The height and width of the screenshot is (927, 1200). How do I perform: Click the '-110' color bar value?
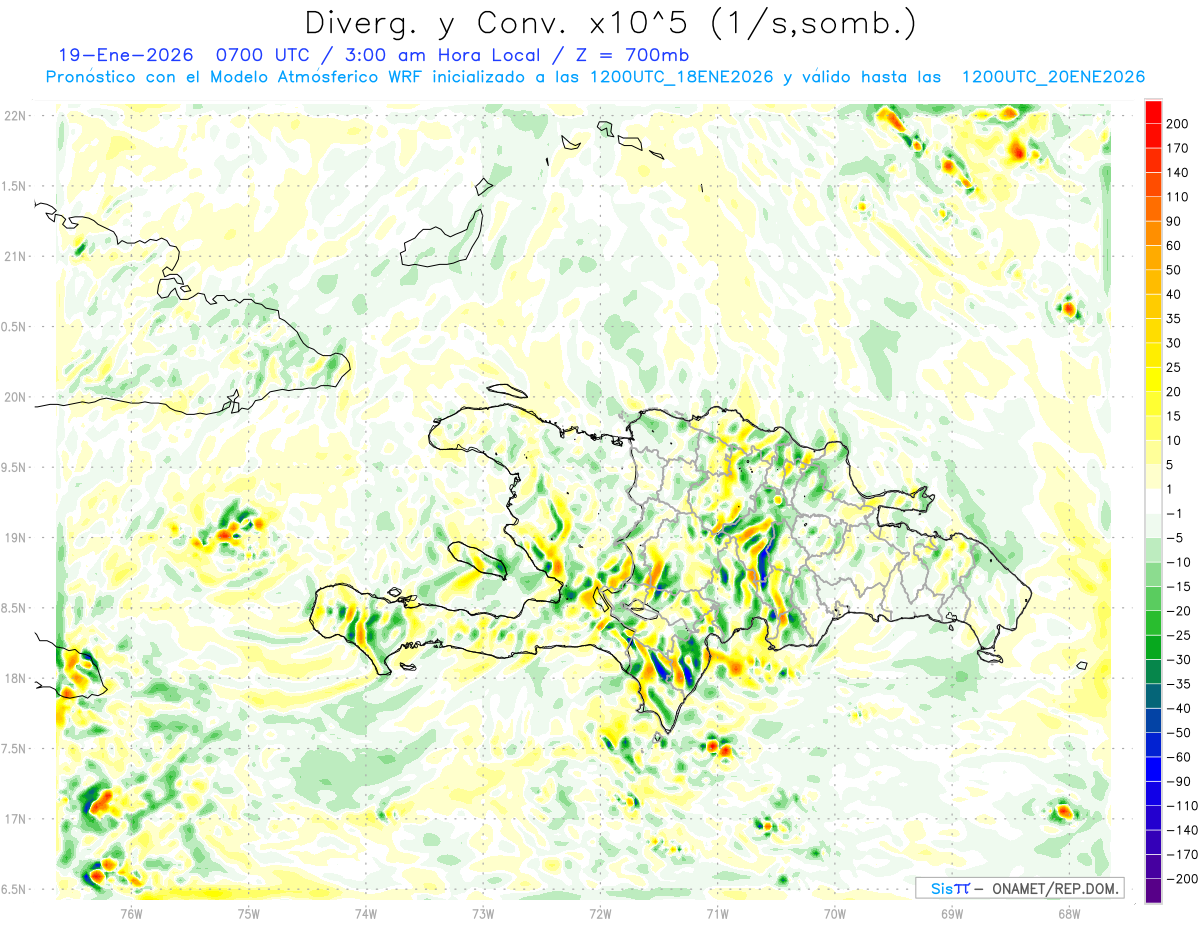1183,805
